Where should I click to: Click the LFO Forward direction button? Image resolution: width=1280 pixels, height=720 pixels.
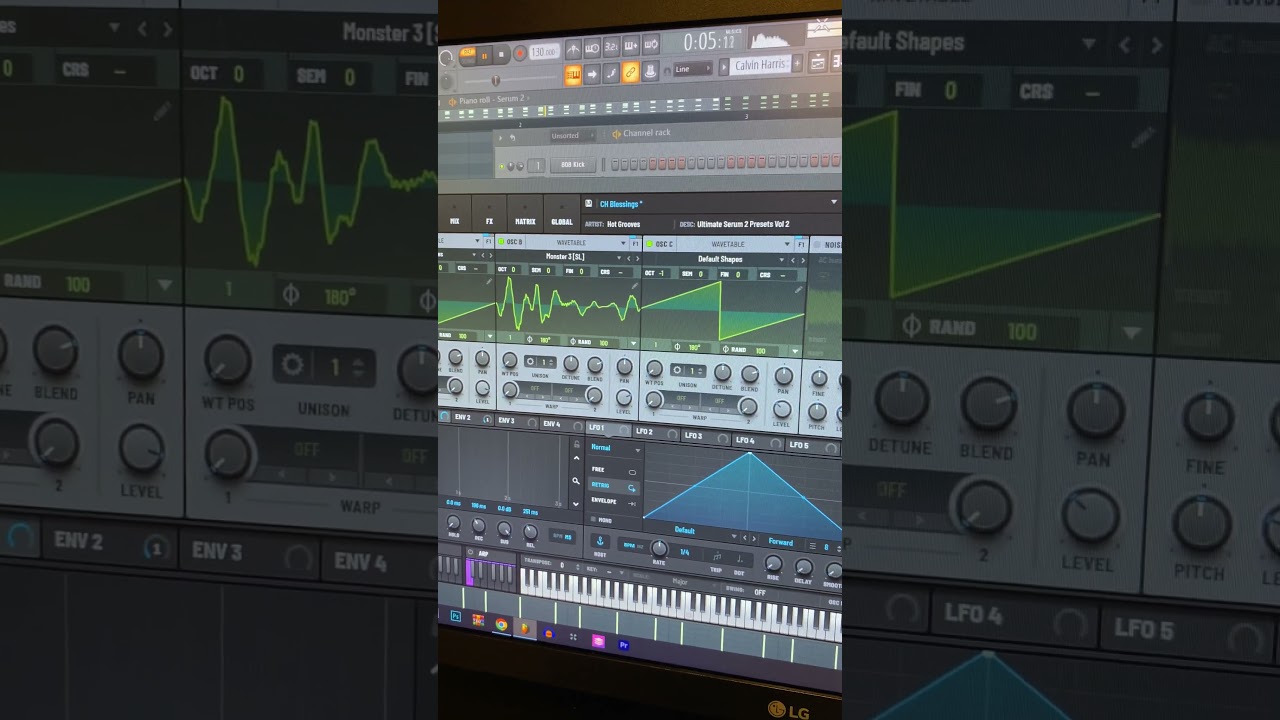coord(781,542)
